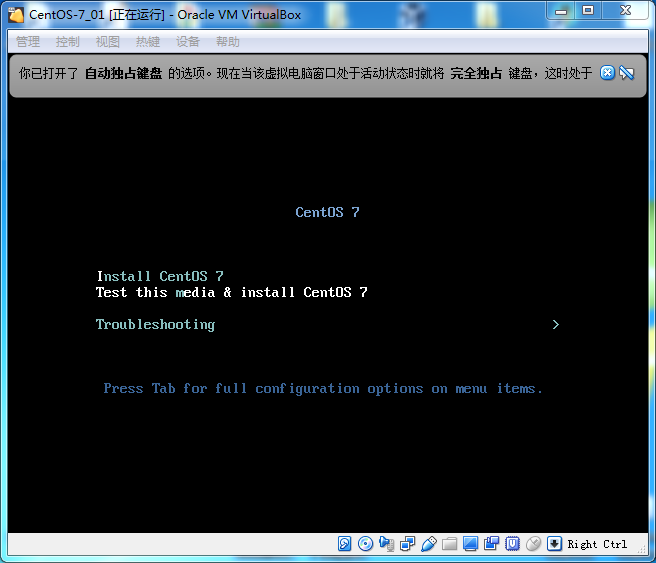Open the 管理 menu
Image resolution: width=656 pixels, height=563 pixels.
(28, 41)
